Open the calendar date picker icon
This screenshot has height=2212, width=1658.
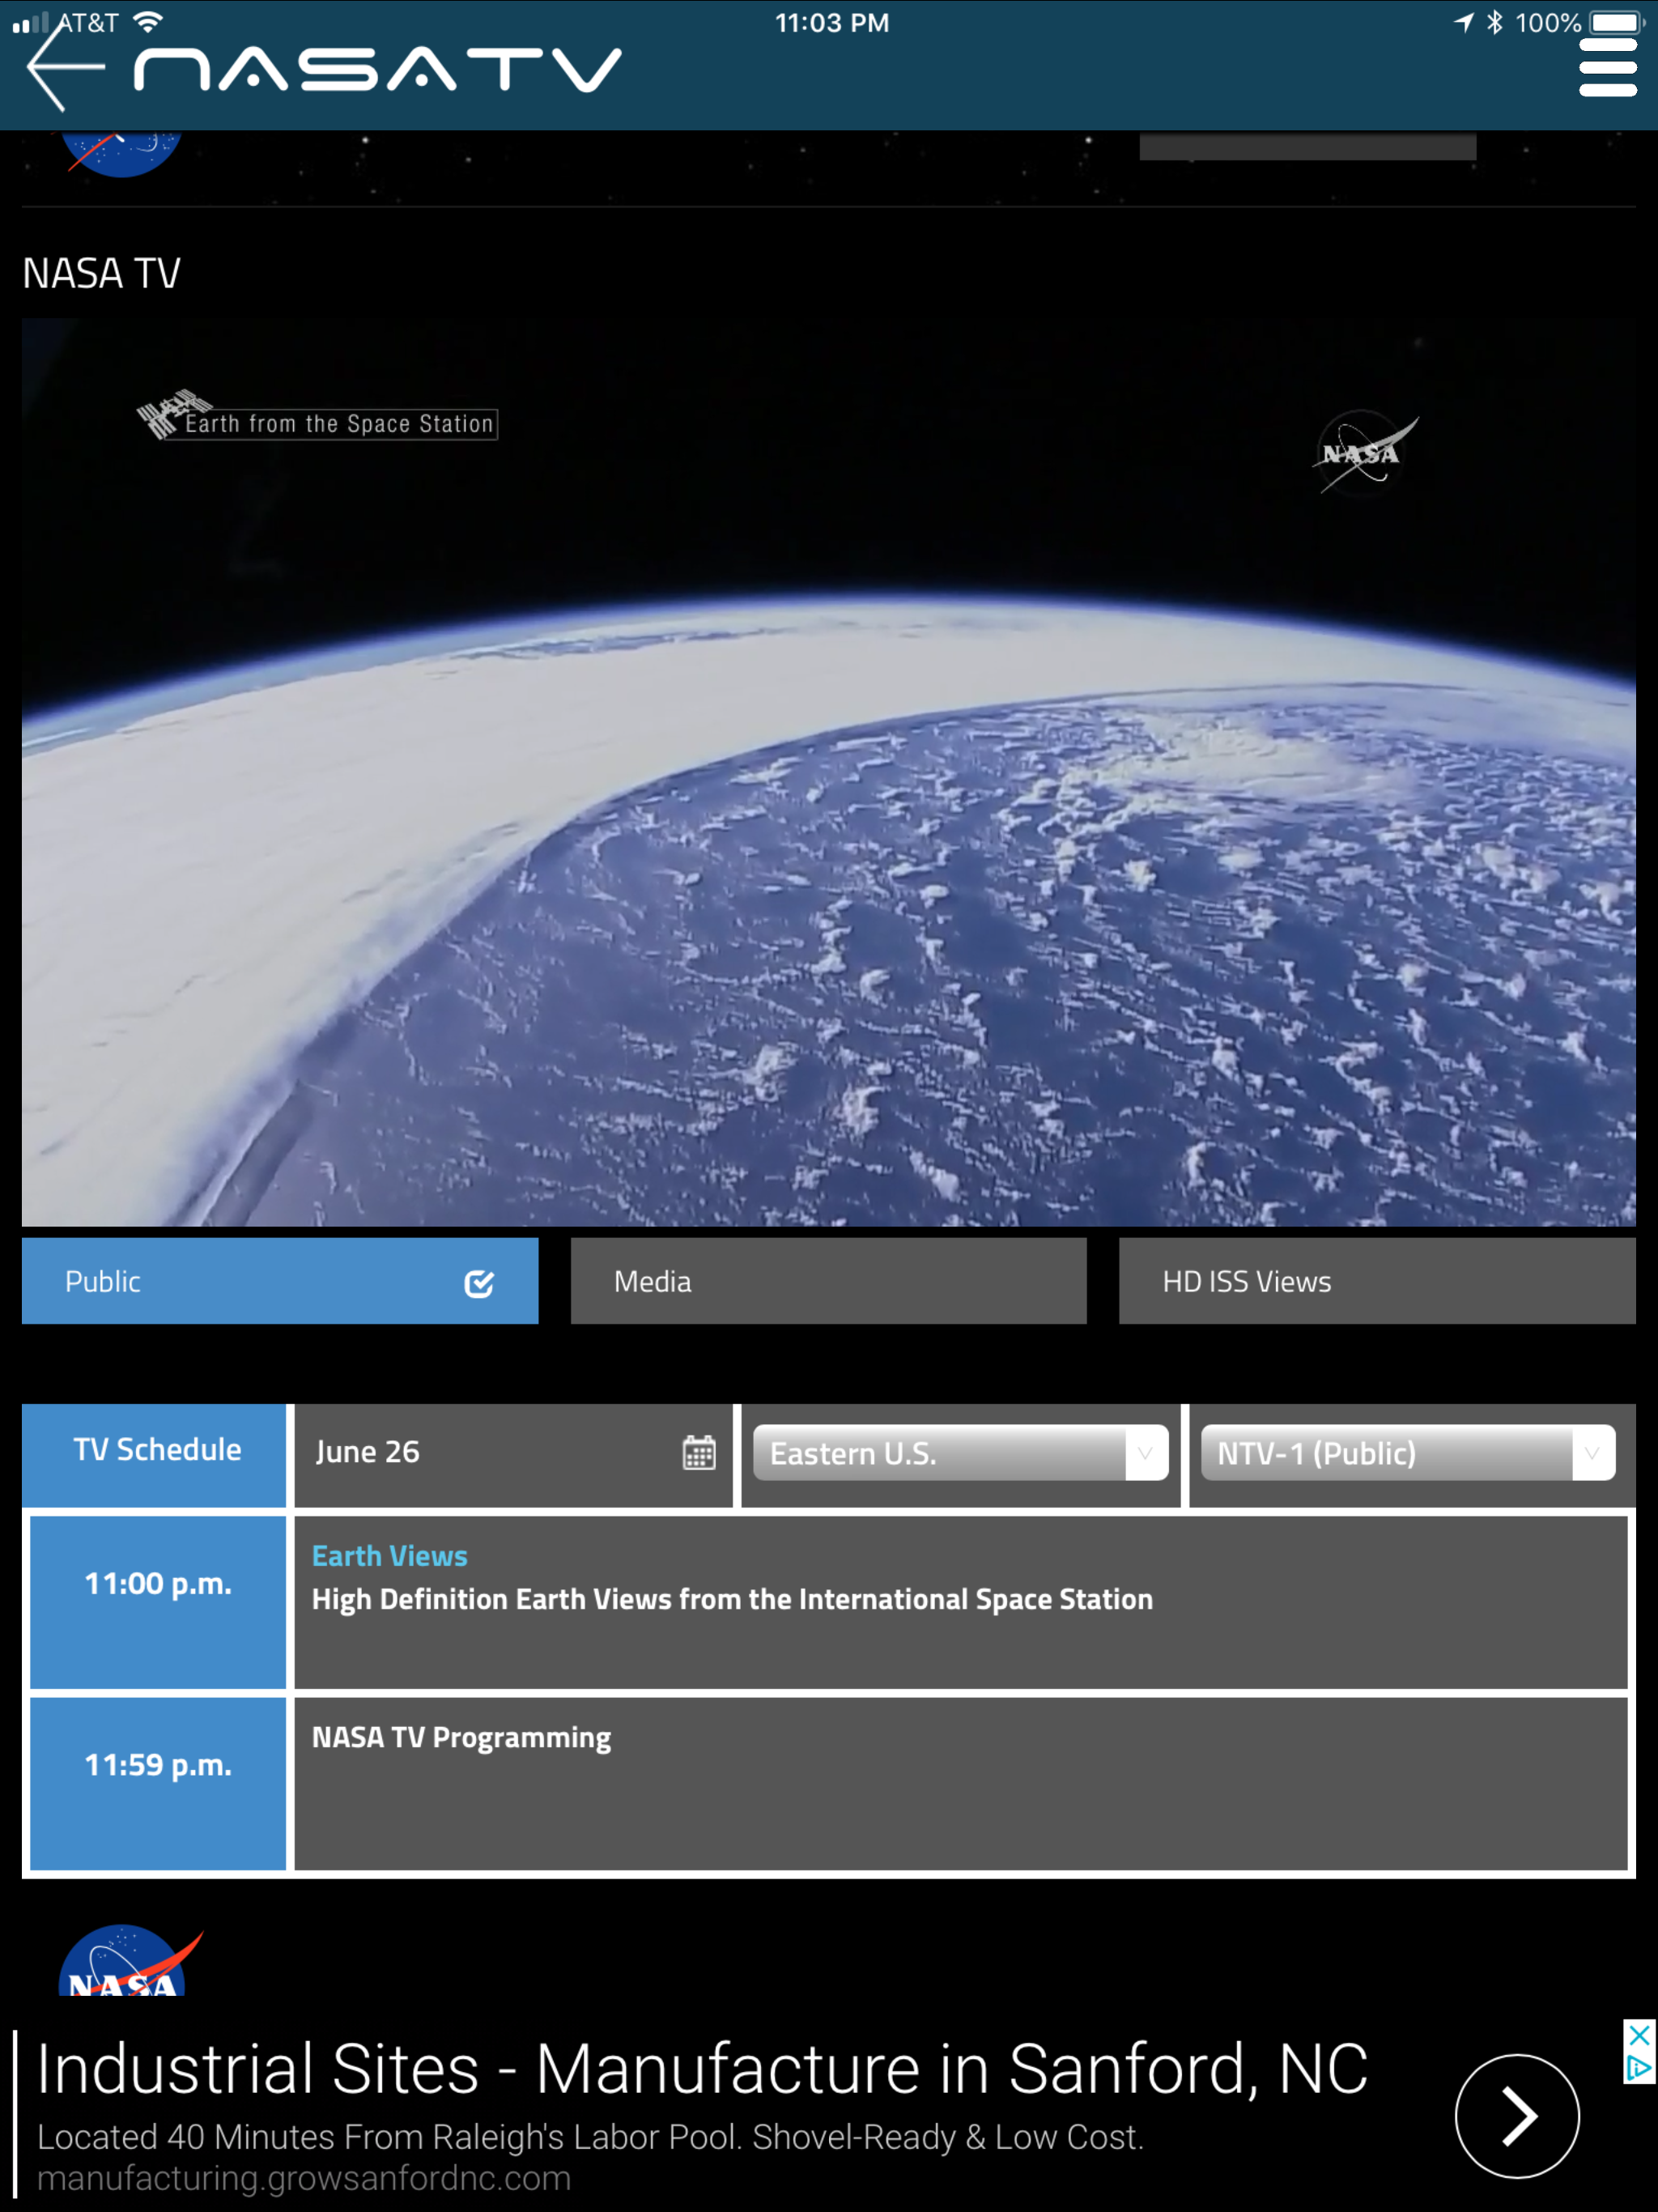click(699, 1452)
